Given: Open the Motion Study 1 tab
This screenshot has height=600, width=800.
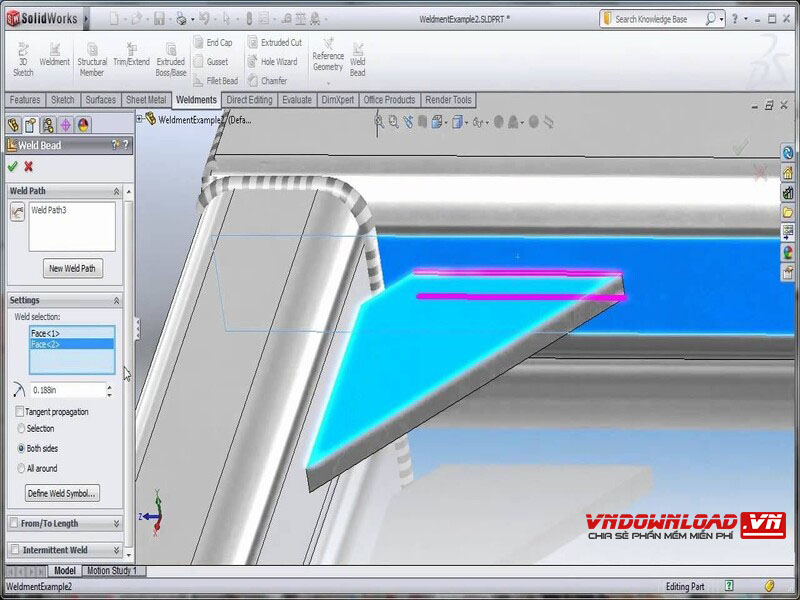Looking at the screenshot, I should click(112, 570).
